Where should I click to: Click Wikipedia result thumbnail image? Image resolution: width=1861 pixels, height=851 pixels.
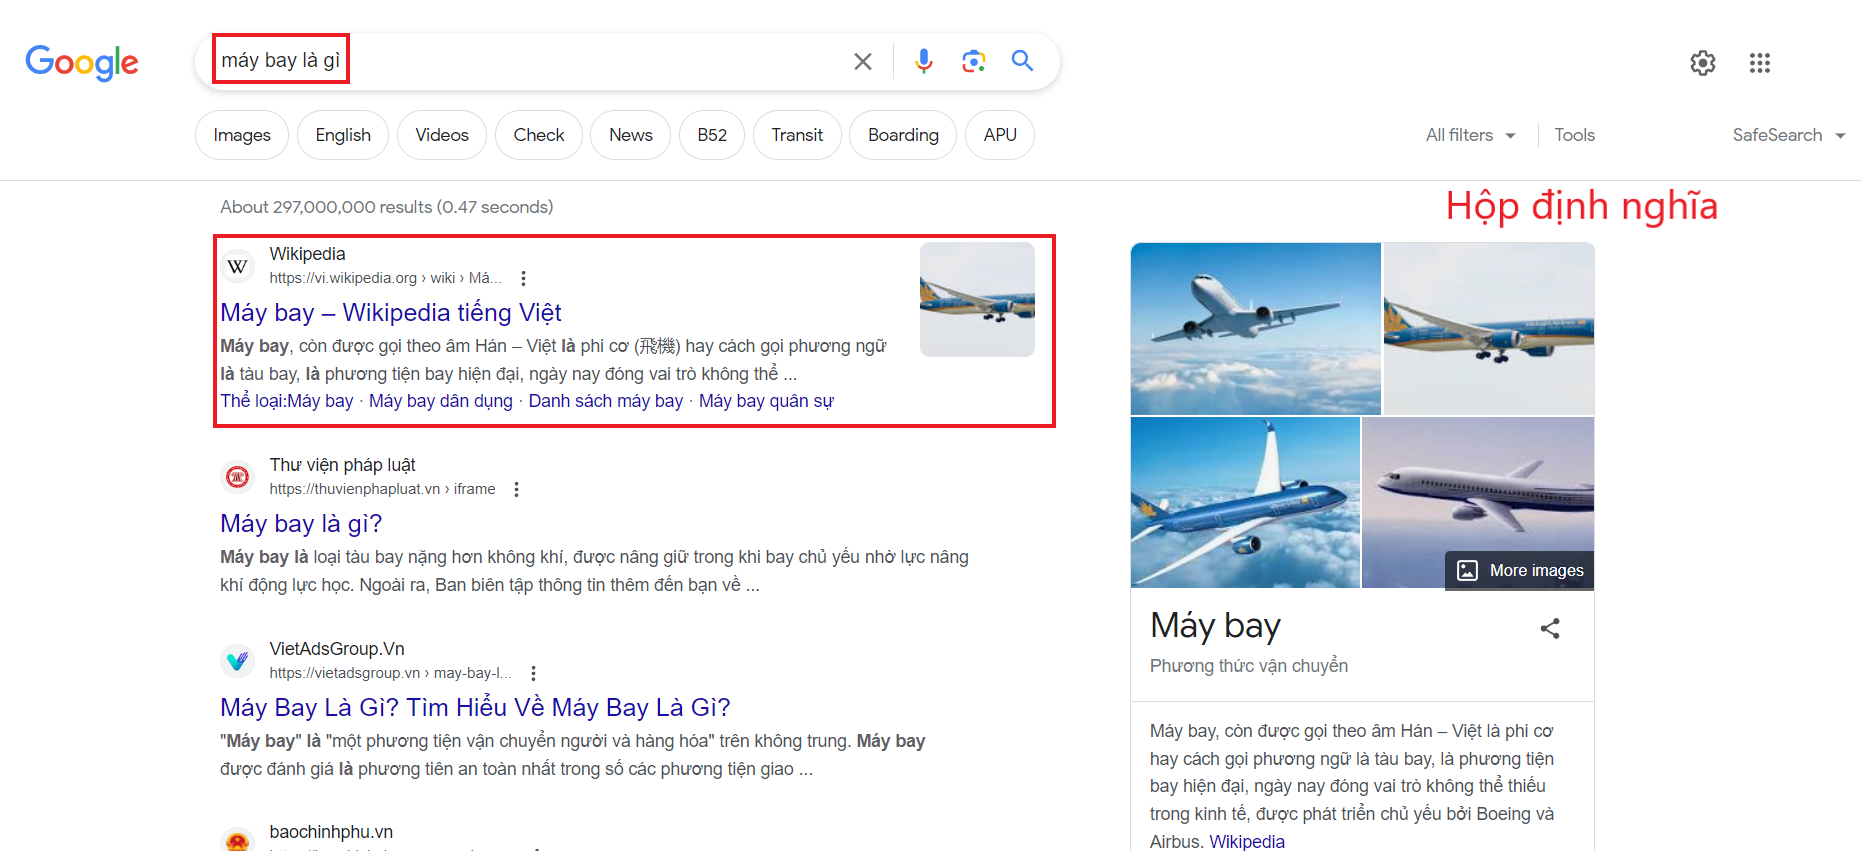(x=977, y=300)
